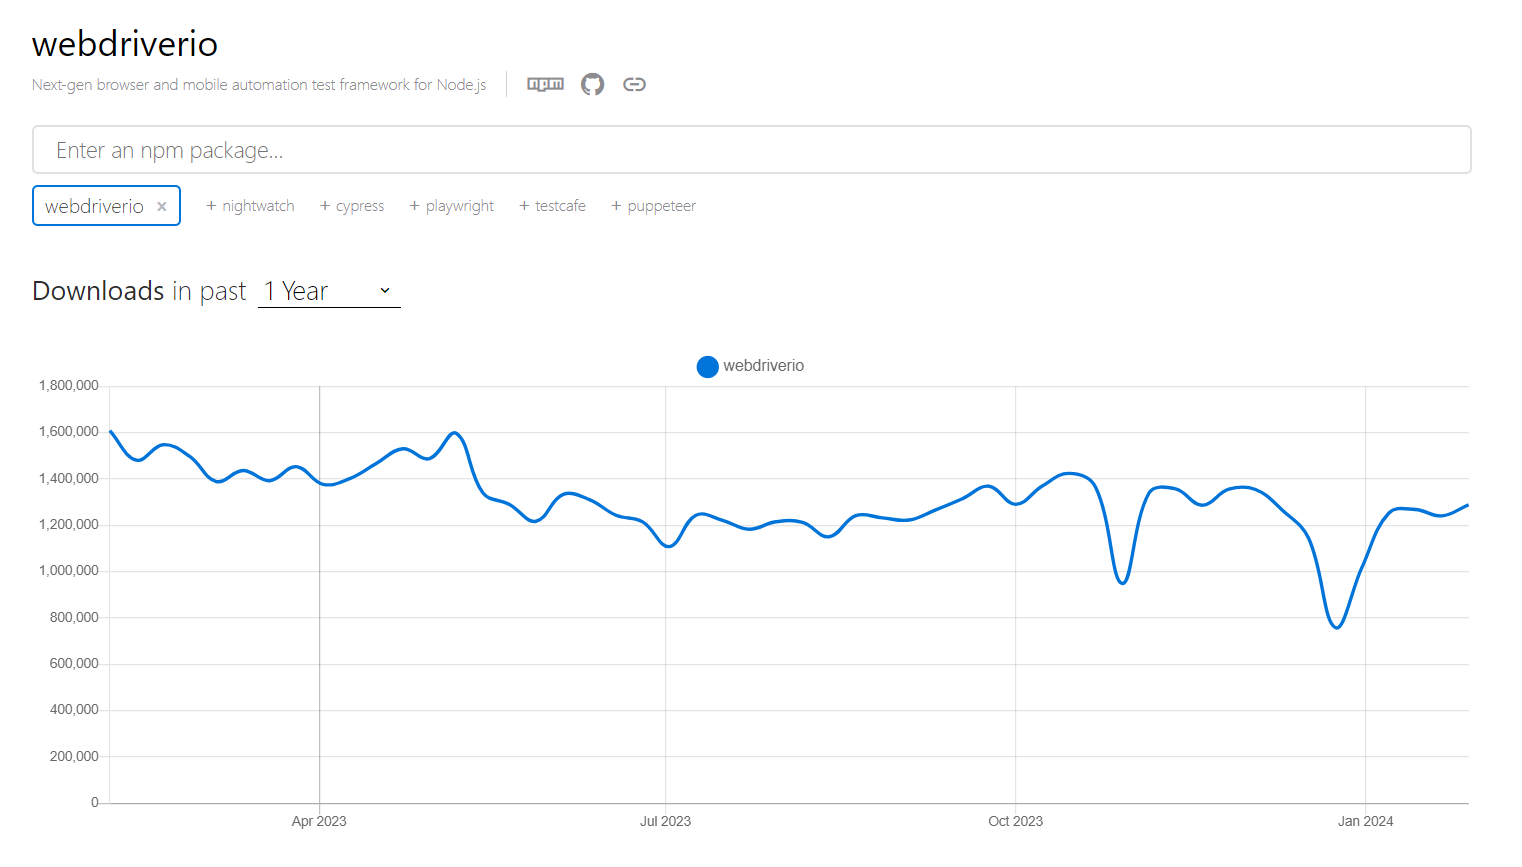Open the npm package page icon
Screen dimensions: 1522x867
point(545,84)
